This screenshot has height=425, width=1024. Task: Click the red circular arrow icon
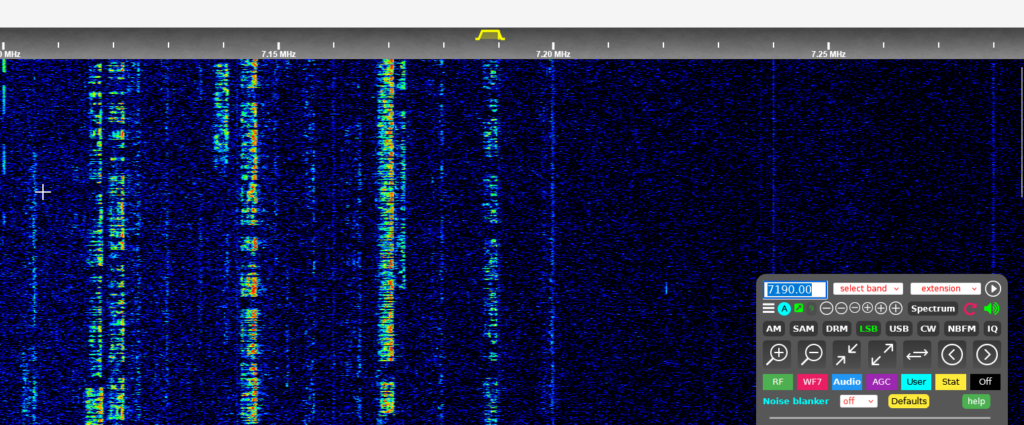[x=970, y=309]
